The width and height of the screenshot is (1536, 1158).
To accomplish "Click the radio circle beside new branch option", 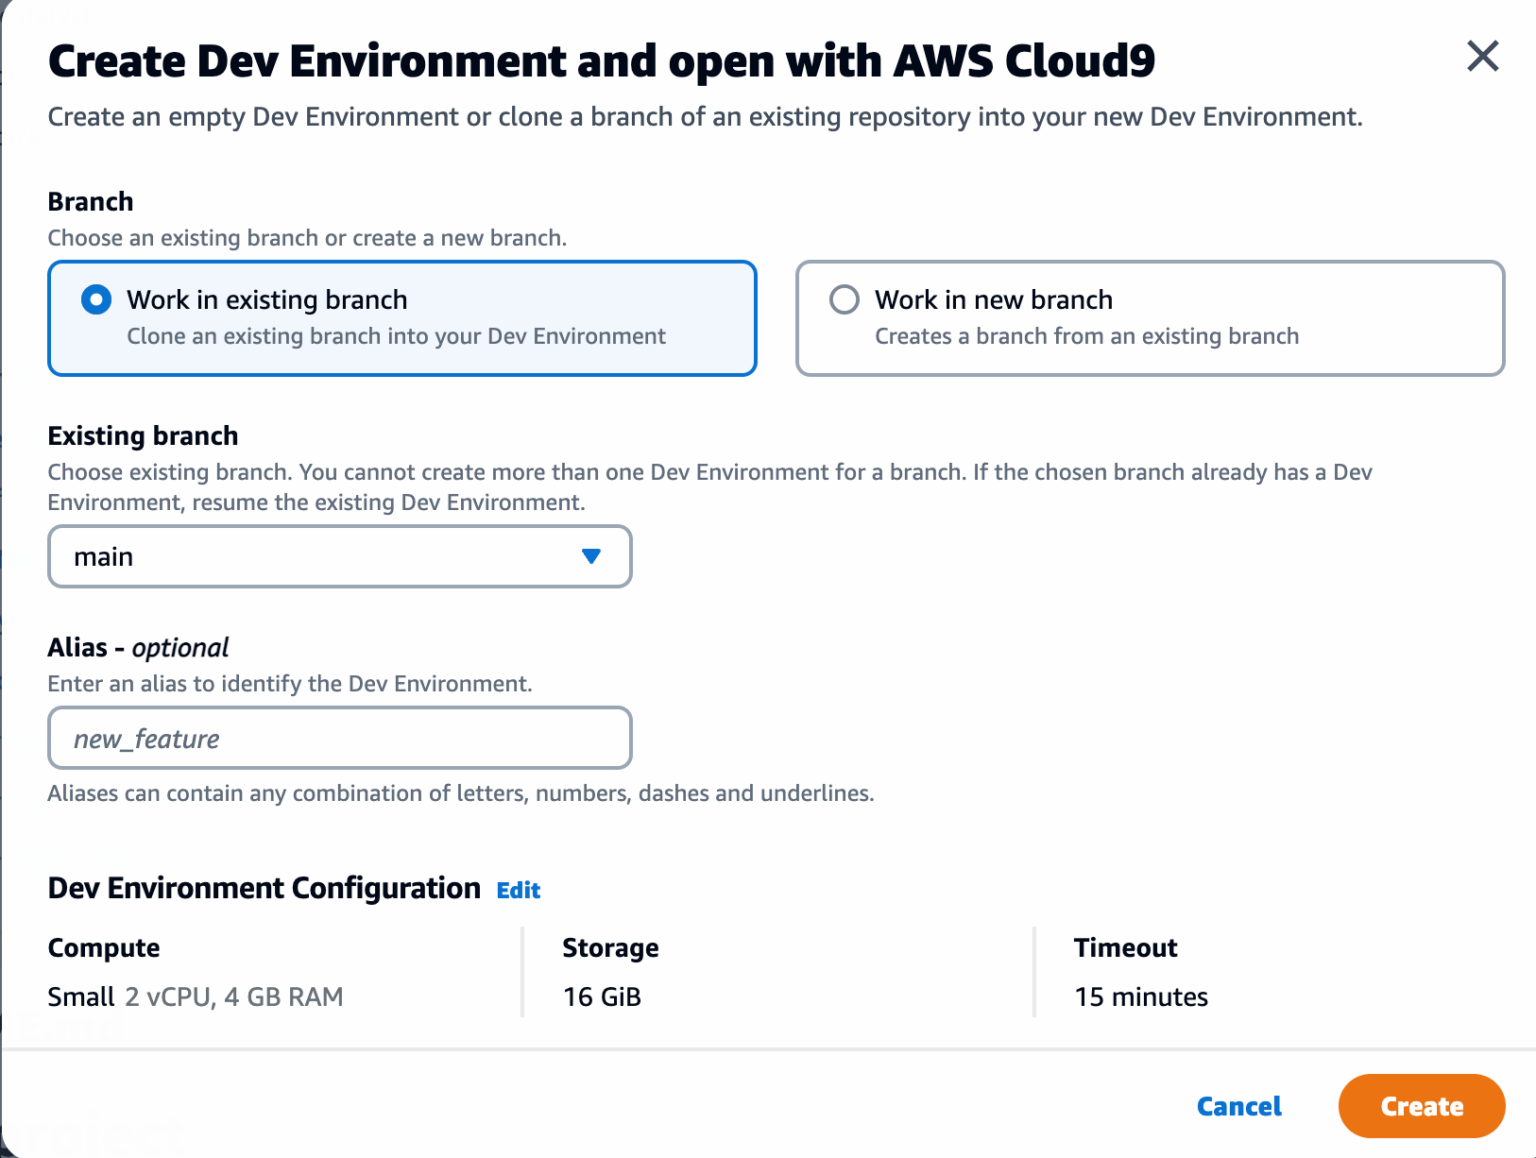I will pos(845,299).
